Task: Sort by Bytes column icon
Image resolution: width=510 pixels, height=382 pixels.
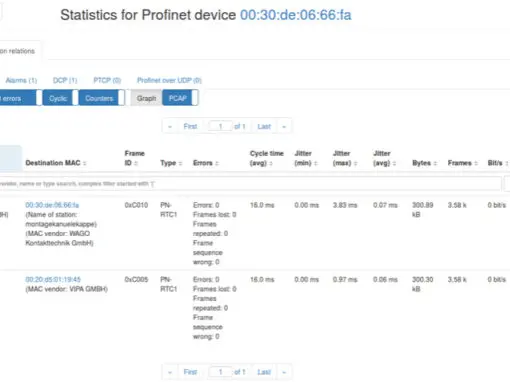Action: [435, 163]
